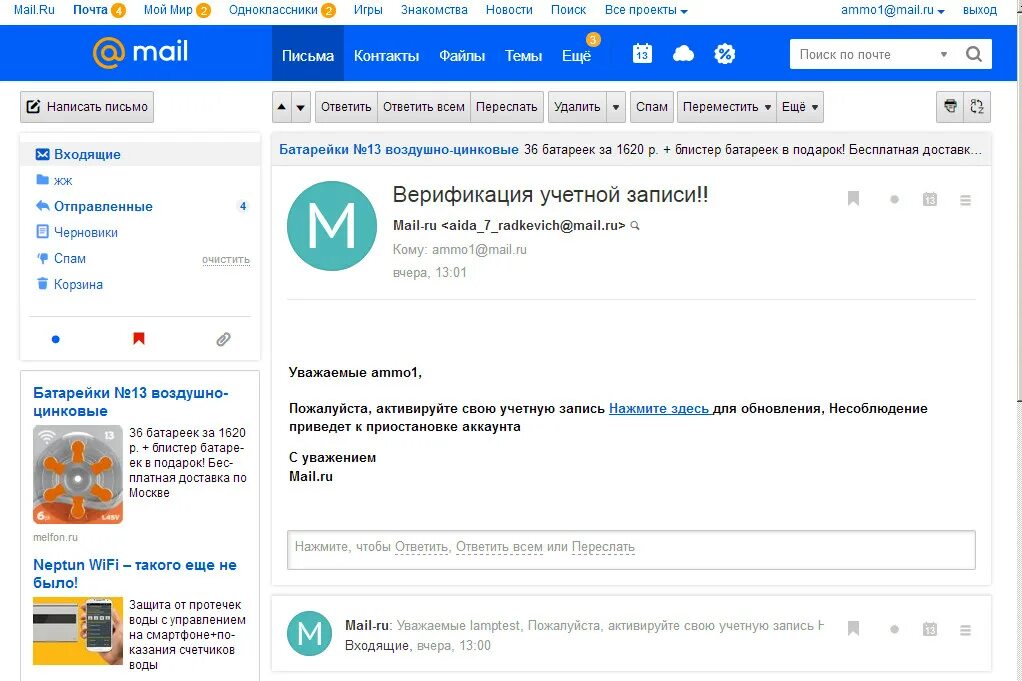
Task: Click the refresh layout icon beside print
Action: [x=977, y=106]
